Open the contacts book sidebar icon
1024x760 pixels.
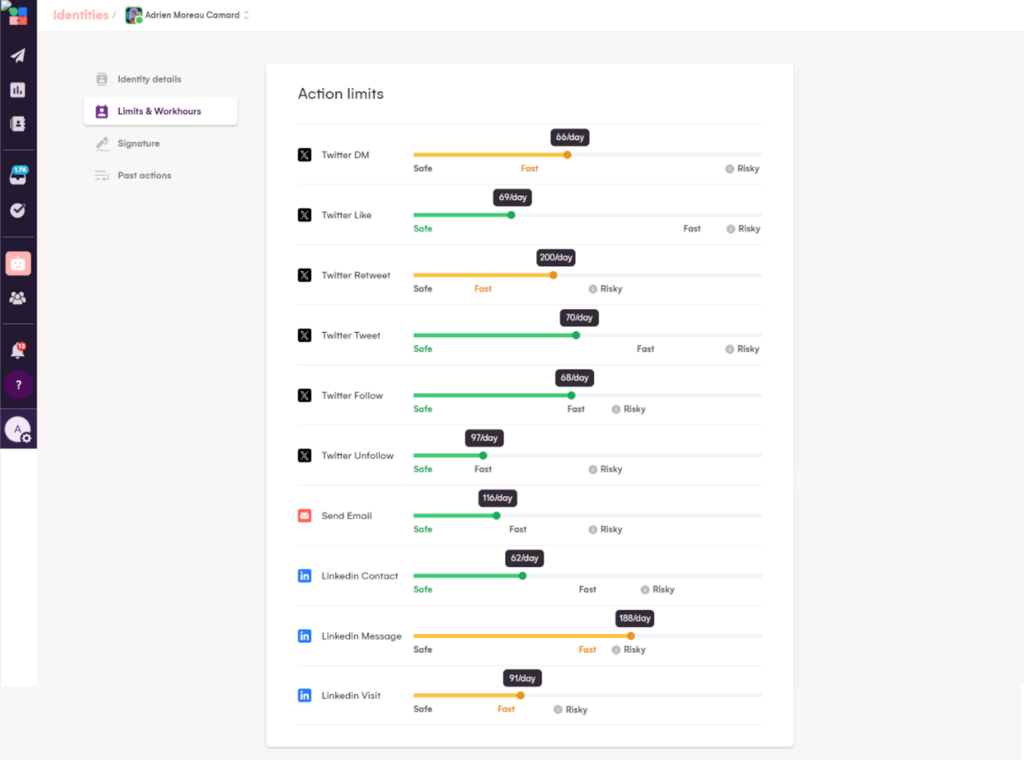click(x=18, y=124)
